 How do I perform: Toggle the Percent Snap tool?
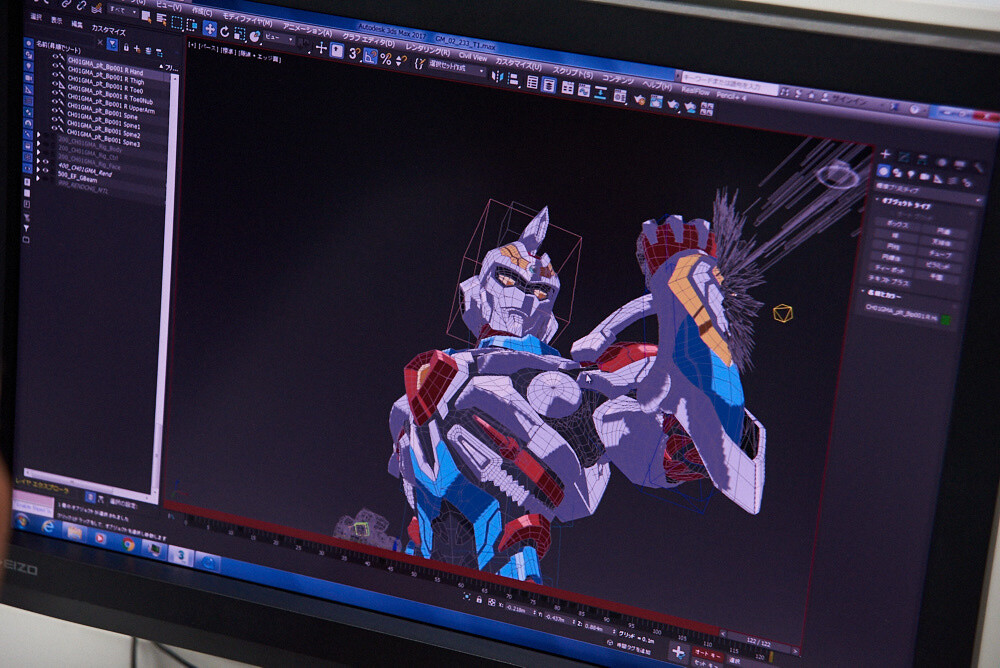(x=386, y=59)
